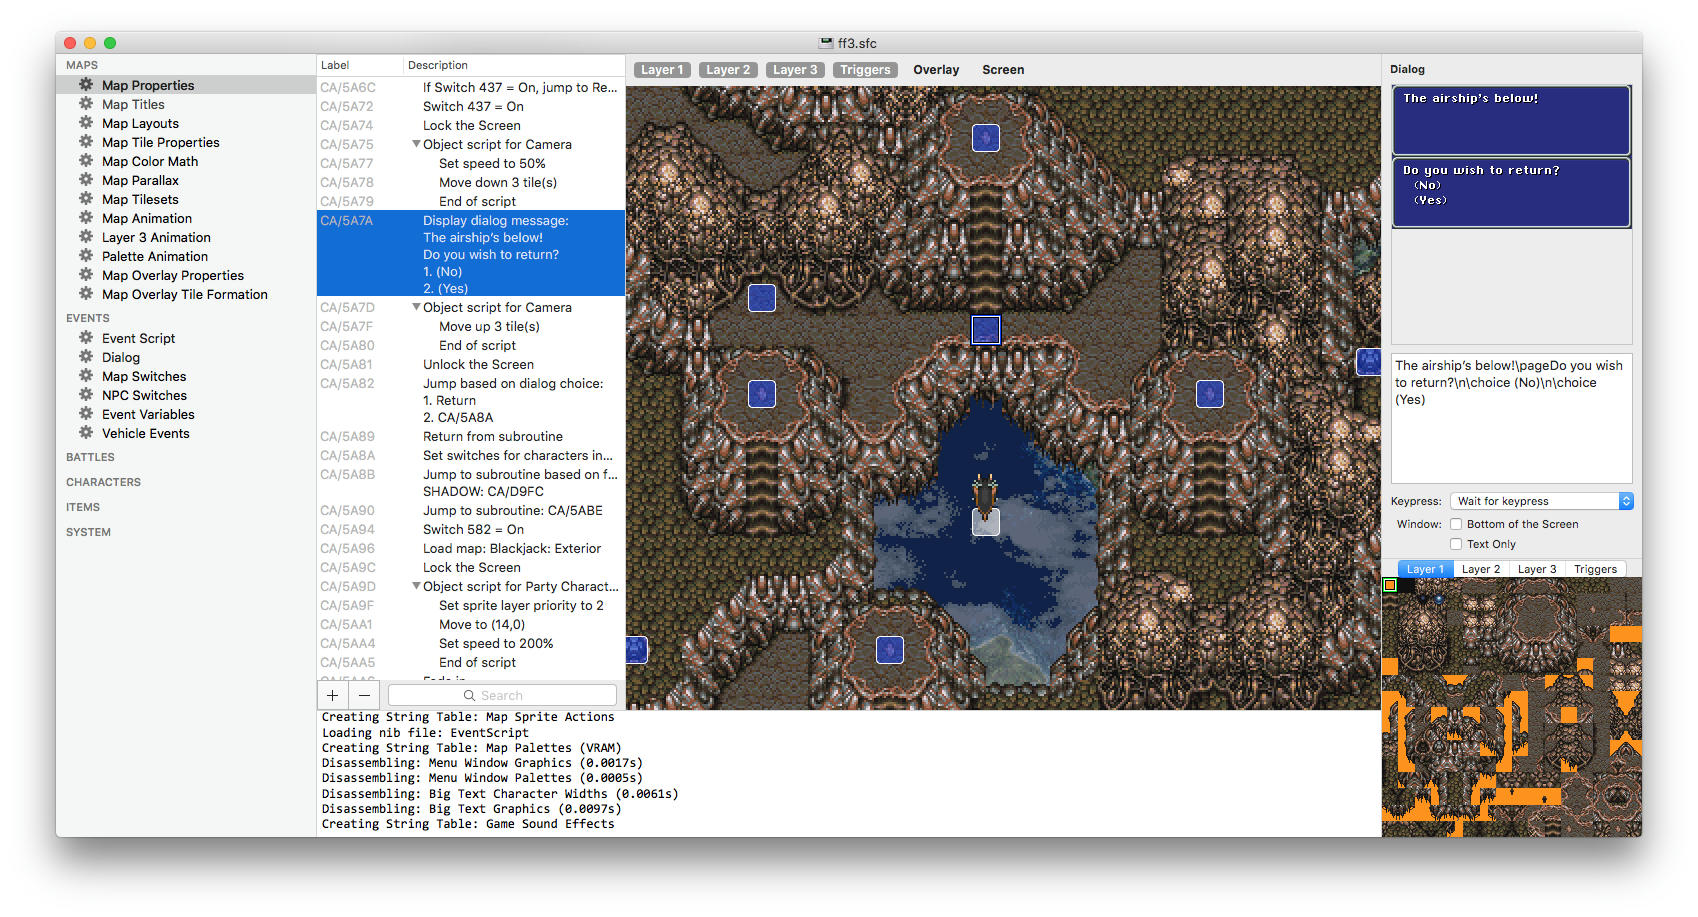
Task: Select the 'Unlock the Screen' script row
Action: click(471, 364)
